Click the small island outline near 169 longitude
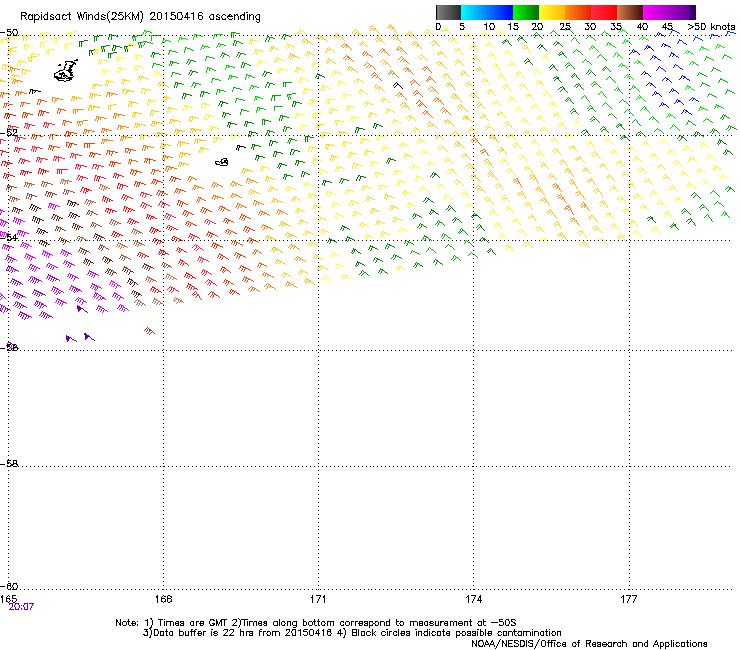740x650 pixels. tap(222, 162)
